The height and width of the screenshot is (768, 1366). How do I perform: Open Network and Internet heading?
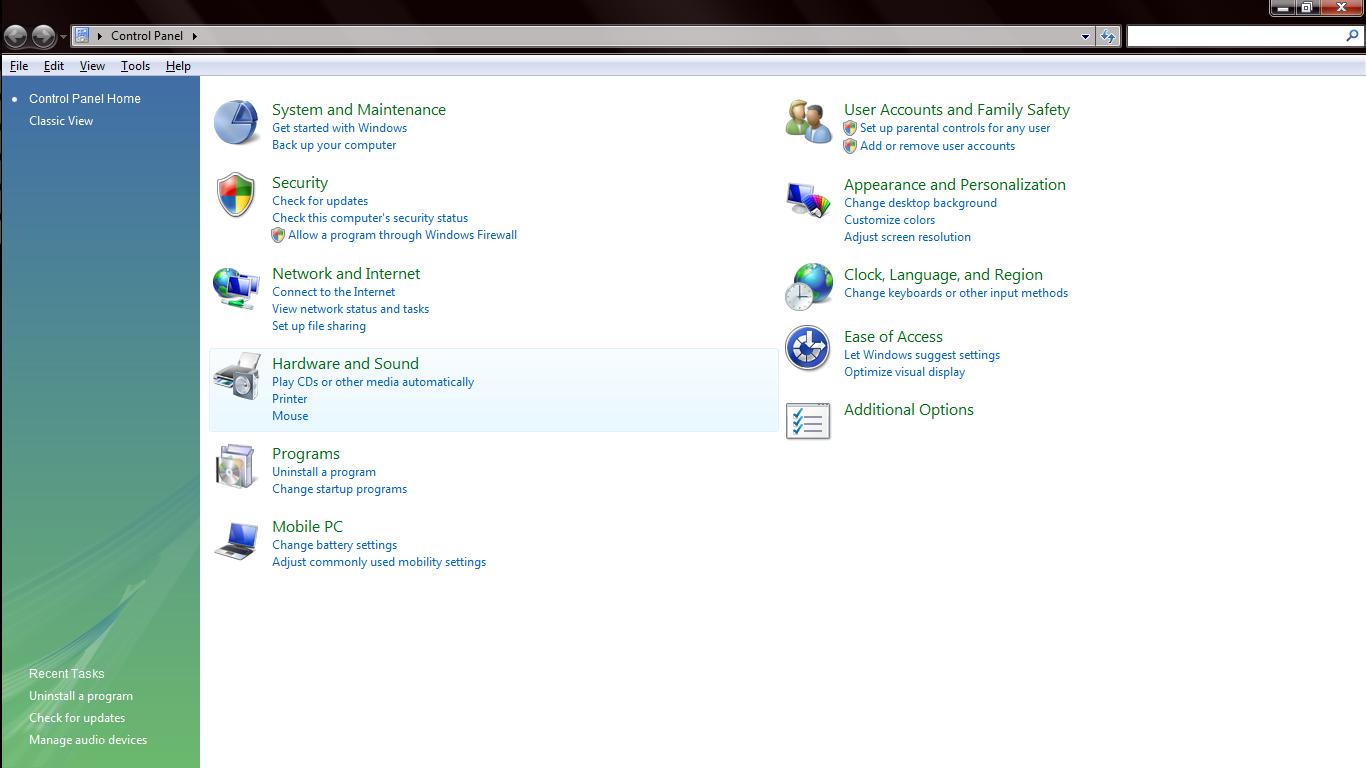point(346,274)
